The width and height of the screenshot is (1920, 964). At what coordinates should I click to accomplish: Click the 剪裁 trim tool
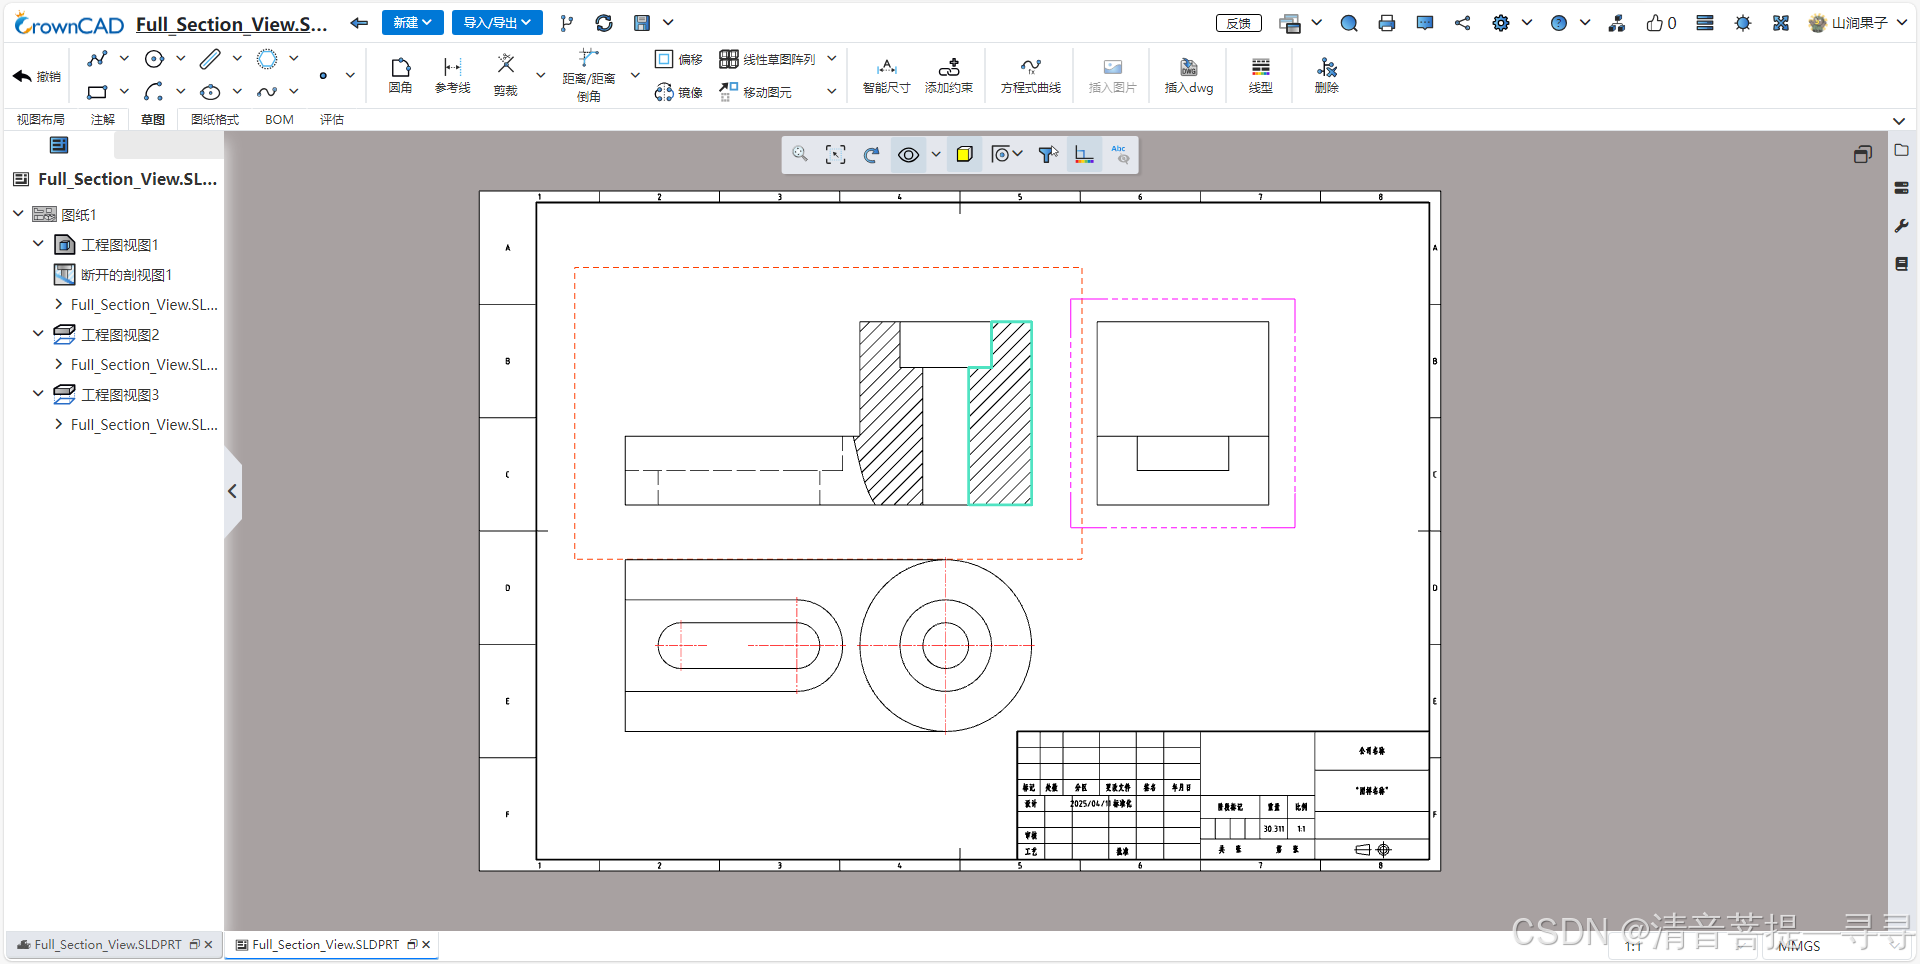pyautogui.click(x=506, y=75)
